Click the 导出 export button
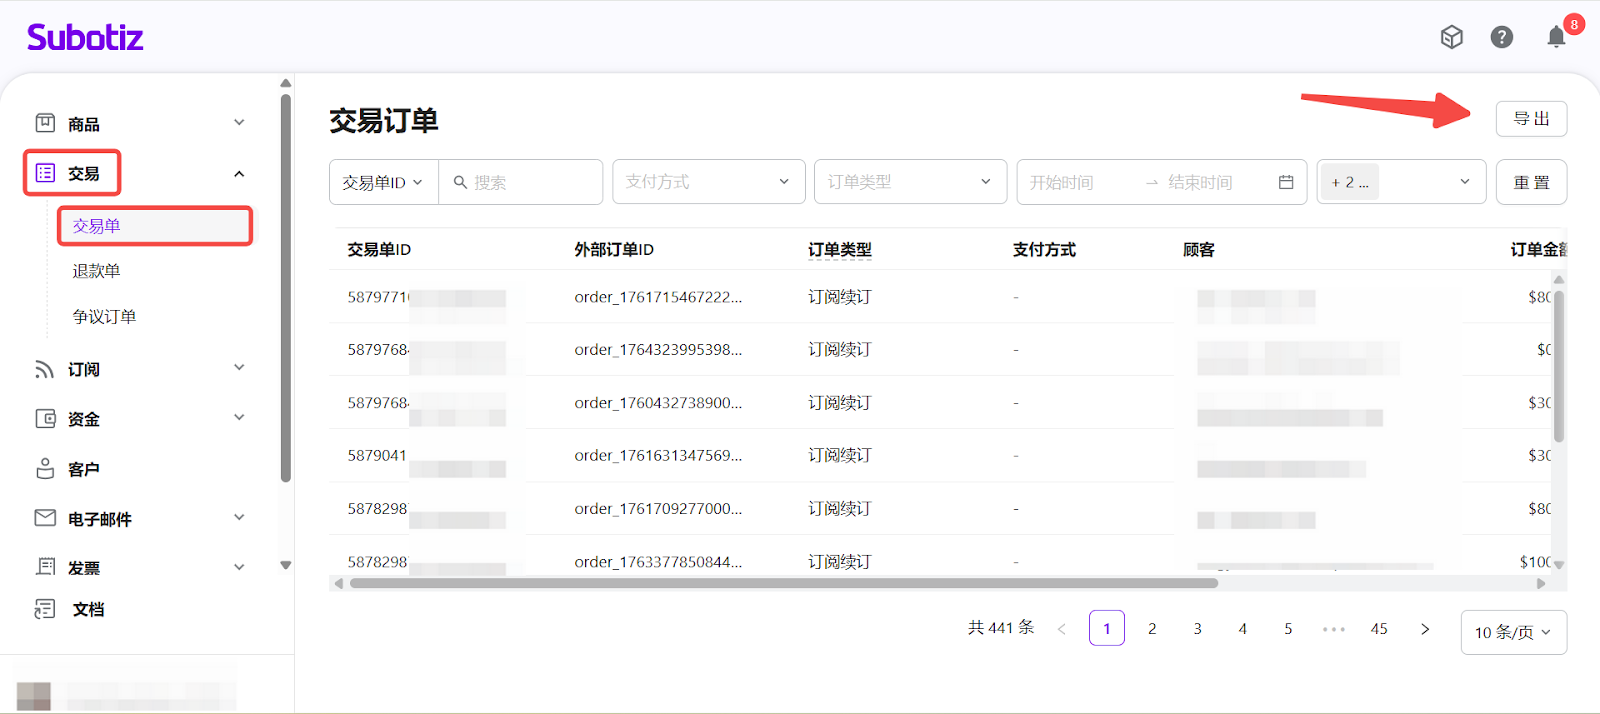Viewport: 1600px width, 714px height. tap(1531, 119)
